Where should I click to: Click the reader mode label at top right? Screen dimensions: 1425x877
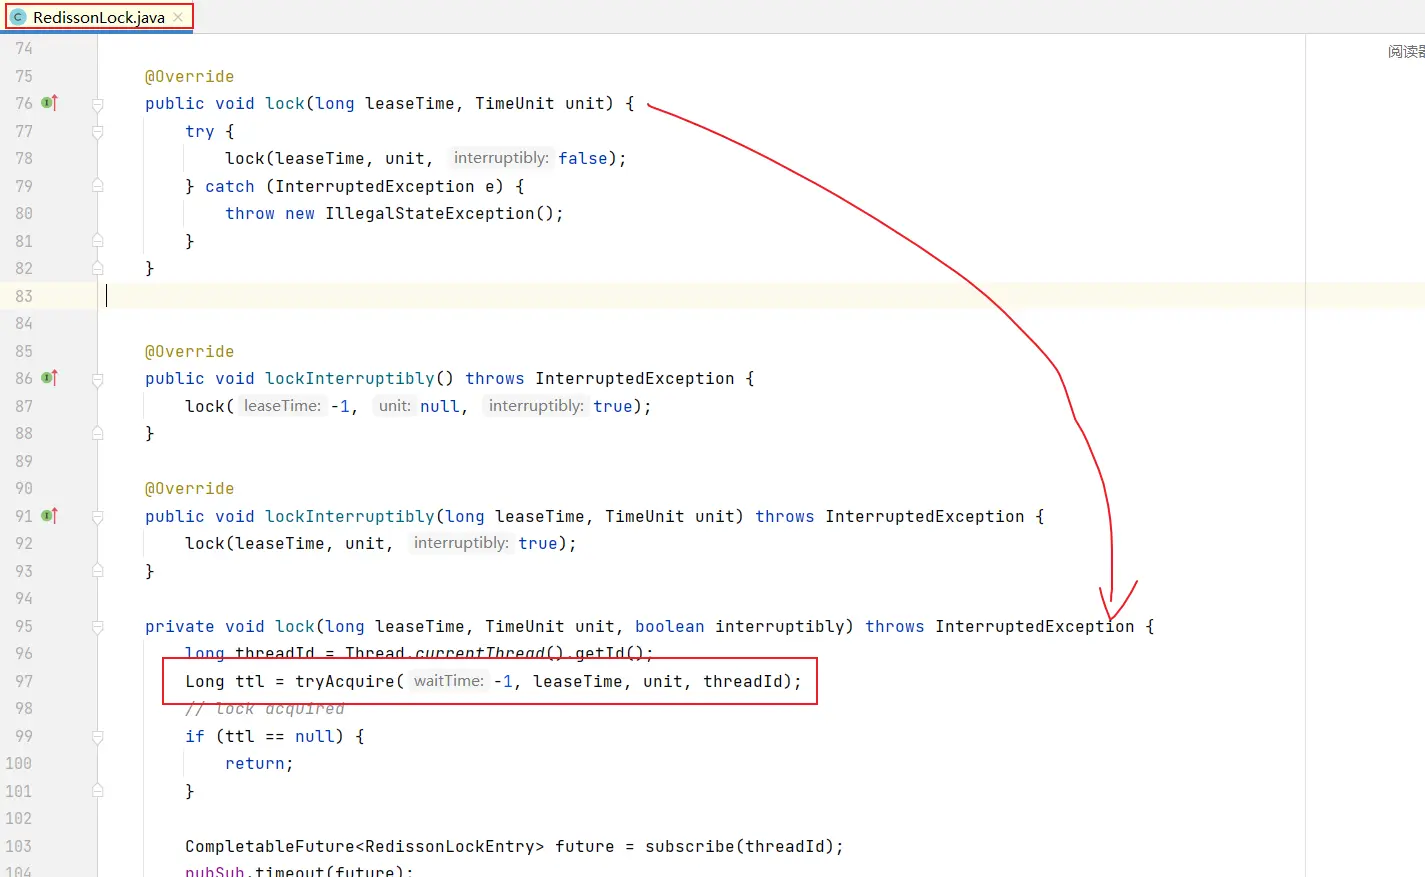tap(1406, 51)
